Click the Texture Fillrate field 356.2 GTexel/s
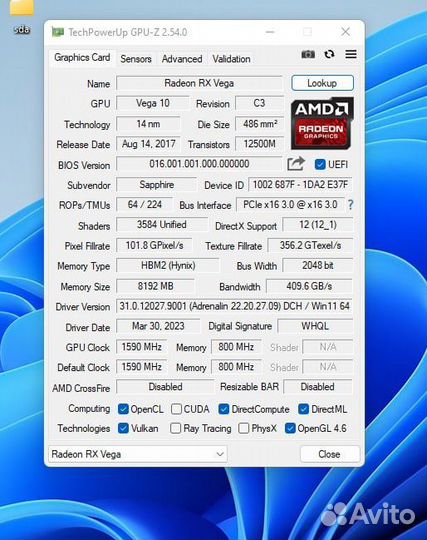427x540 pixels. tap(310, 245)
